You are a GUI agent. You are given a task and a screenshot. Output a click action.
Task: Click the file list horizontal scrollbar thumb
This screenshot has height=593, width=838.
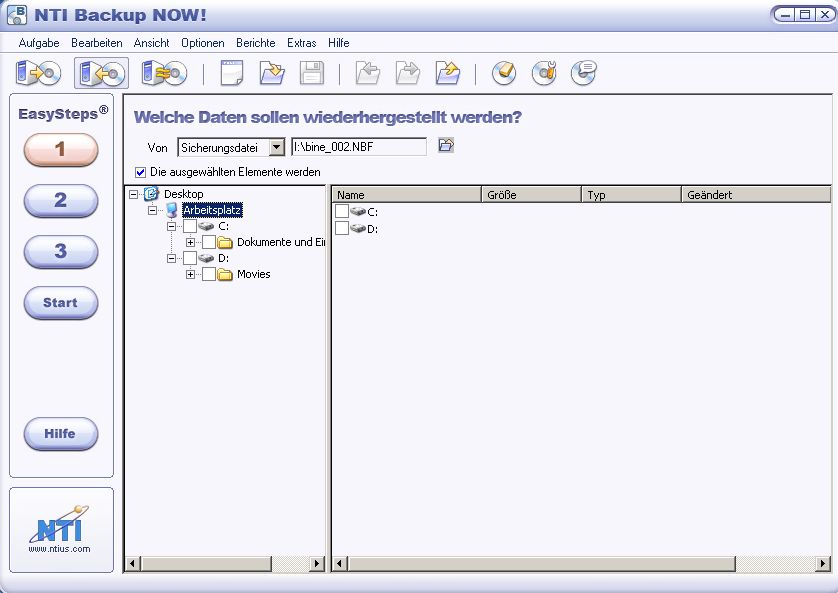tap(541, 563)
